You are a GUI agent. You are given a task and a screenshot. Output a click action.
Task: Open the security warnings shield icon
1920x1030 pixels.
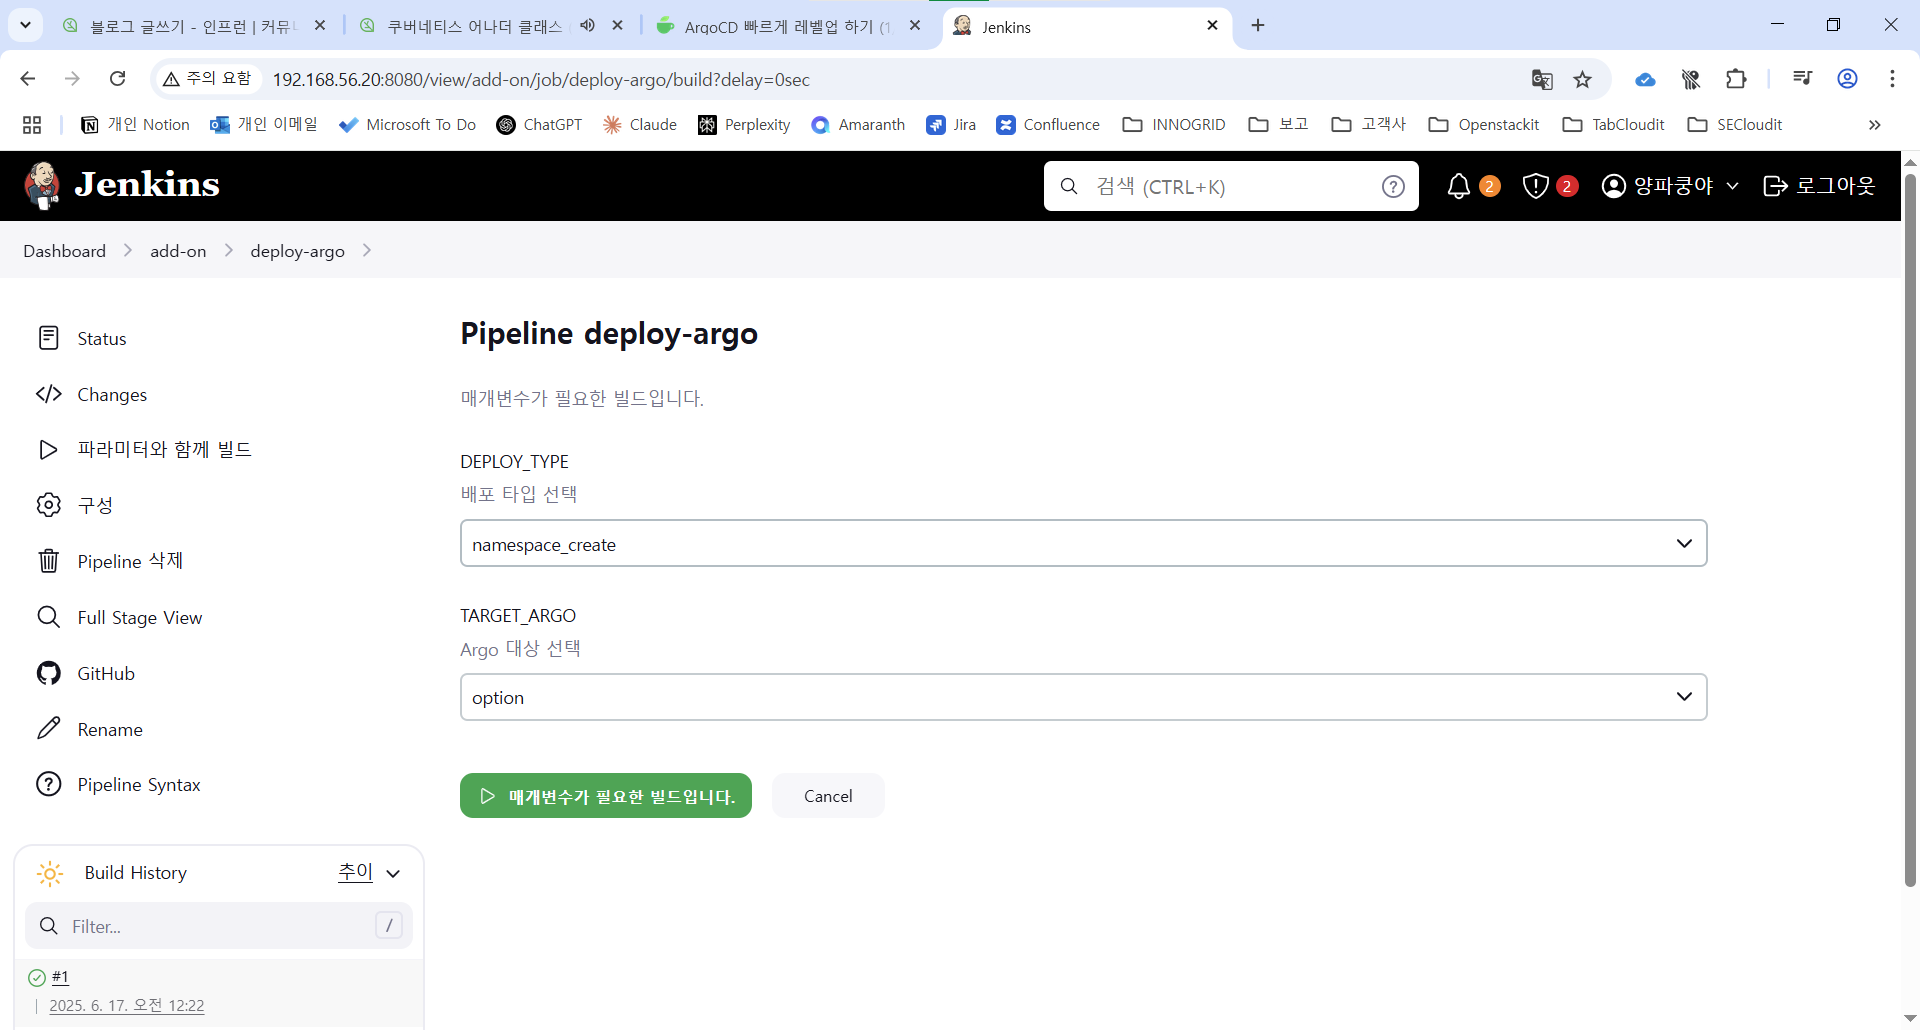[x=1536, y=186]
